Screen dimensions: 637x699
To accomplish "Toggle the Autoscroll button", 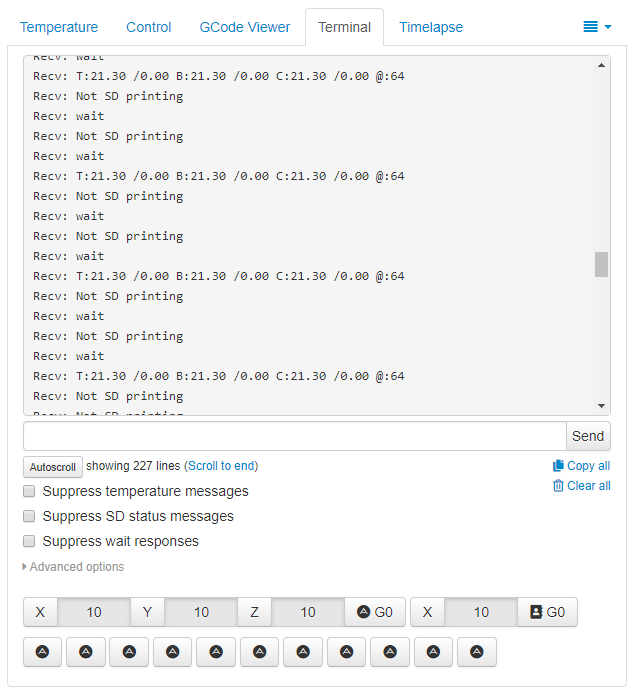I will (x=53, y=467).
